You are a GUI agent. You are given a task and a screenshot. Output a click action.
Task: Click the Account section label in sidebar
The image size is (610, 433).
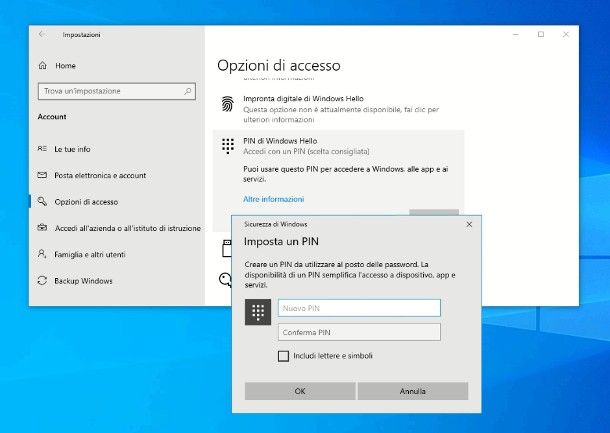click(52, 117)
